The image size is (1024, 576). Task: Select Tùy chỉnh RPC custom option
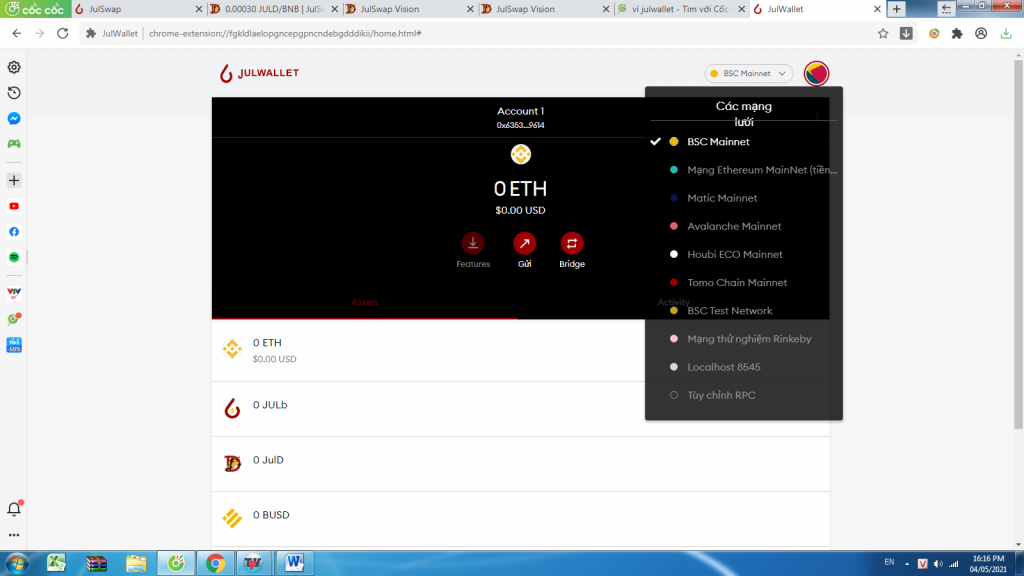pos(721,395)
